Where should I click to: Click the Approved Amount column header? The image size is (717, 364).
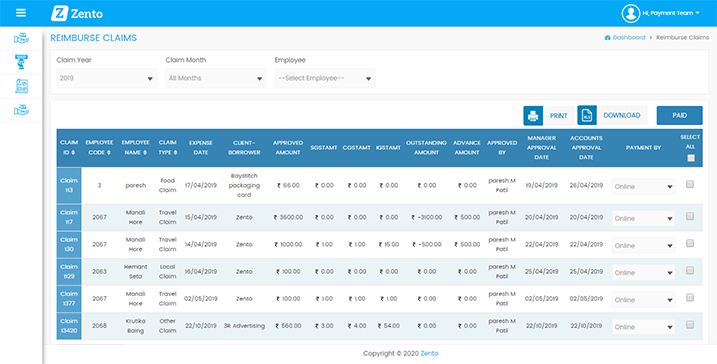tap(288, 148)
